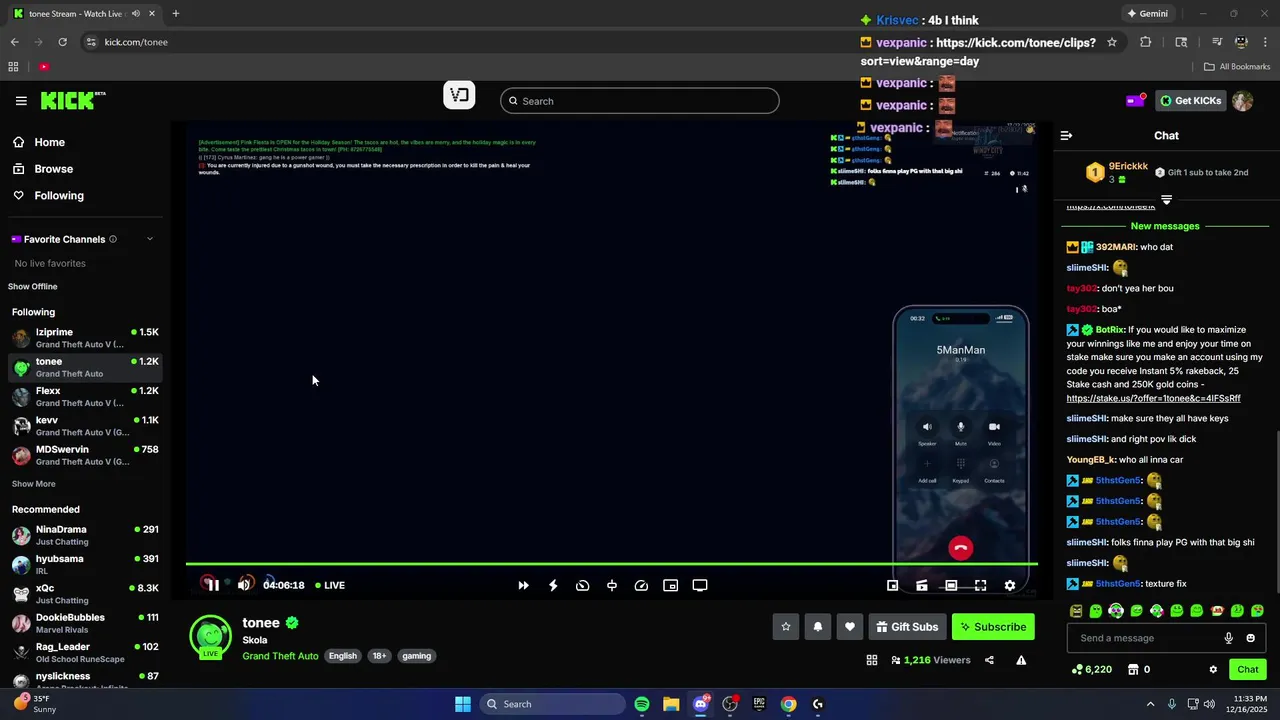Open the clock rewind icon in player bar

point(582,585)
